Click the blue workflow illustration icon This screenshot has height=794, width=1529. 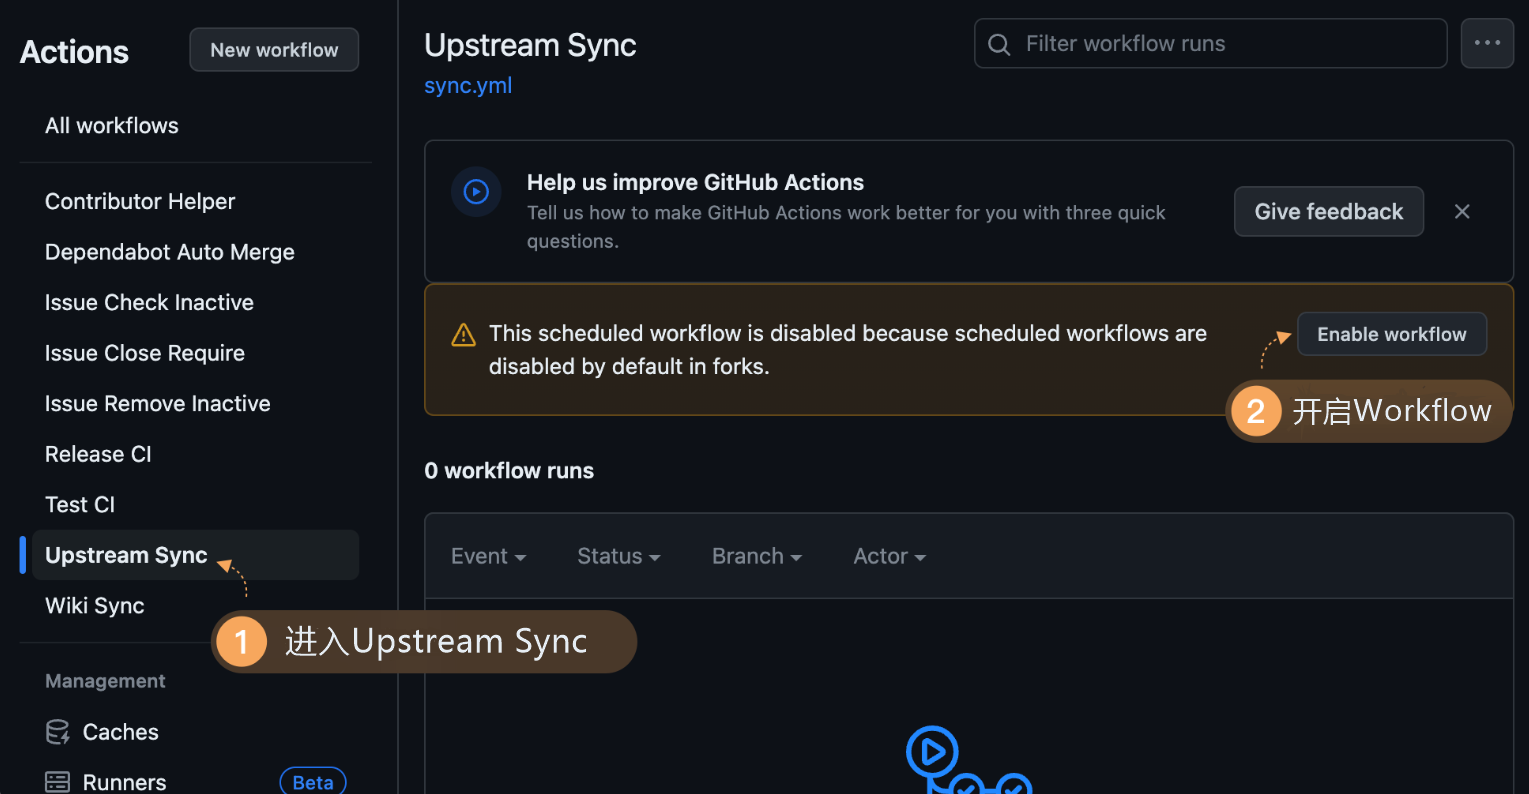(x=967, y=760)
